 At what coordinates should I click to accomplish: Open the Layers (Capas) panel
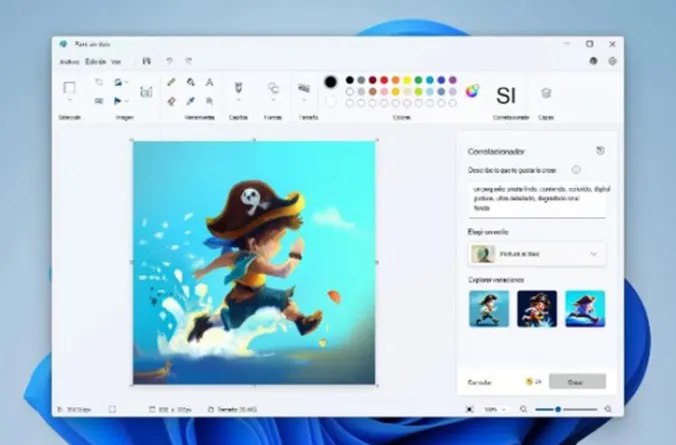tap(546, 93)
